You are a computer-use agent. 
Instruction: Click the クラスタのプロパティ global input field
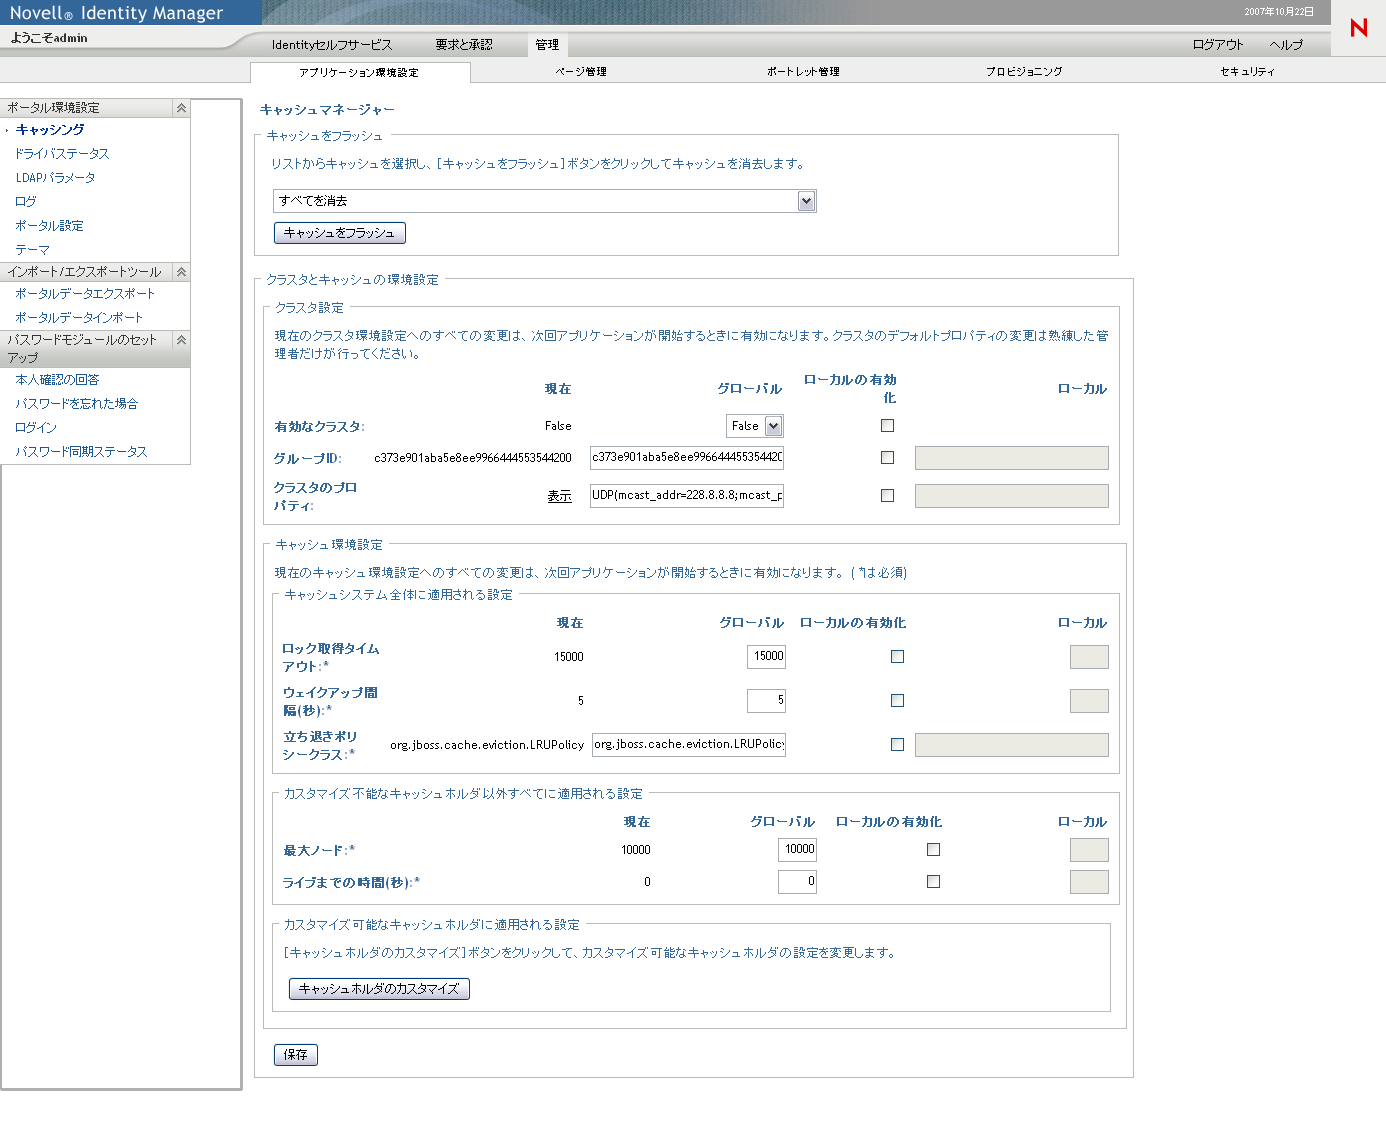coord(687,496)
